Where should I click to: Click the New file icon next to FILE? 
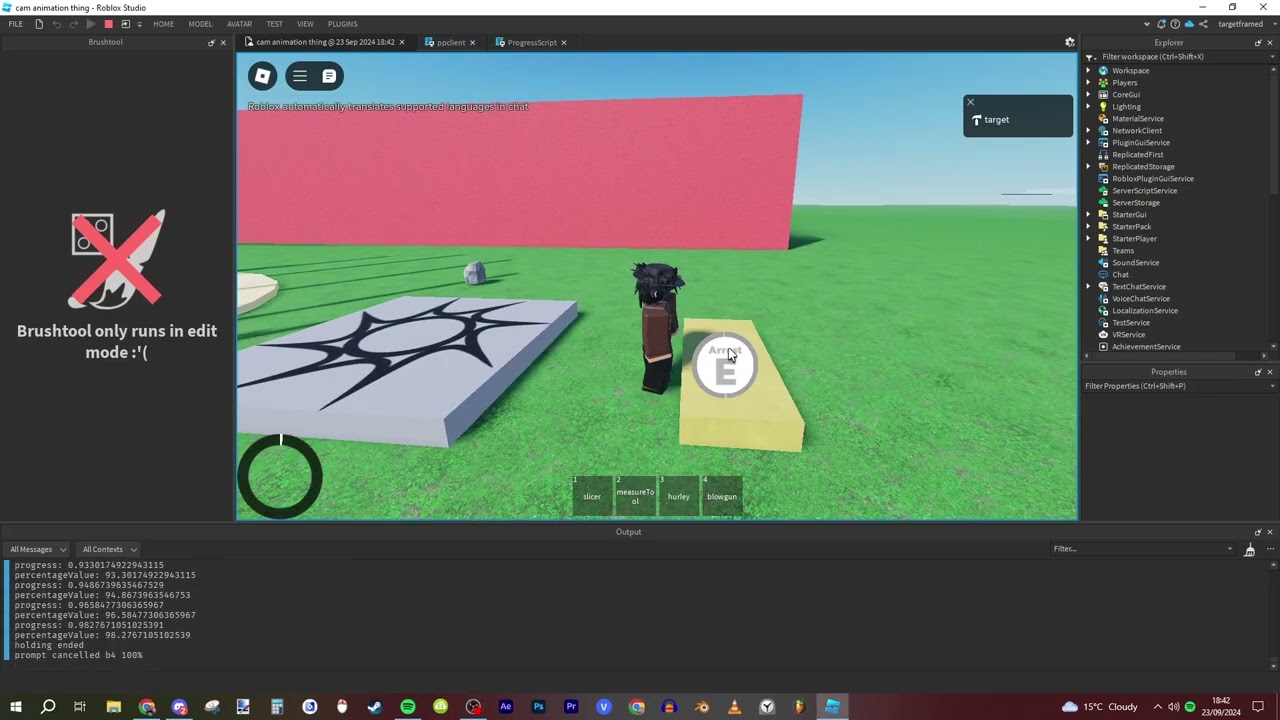pos(39,24)
